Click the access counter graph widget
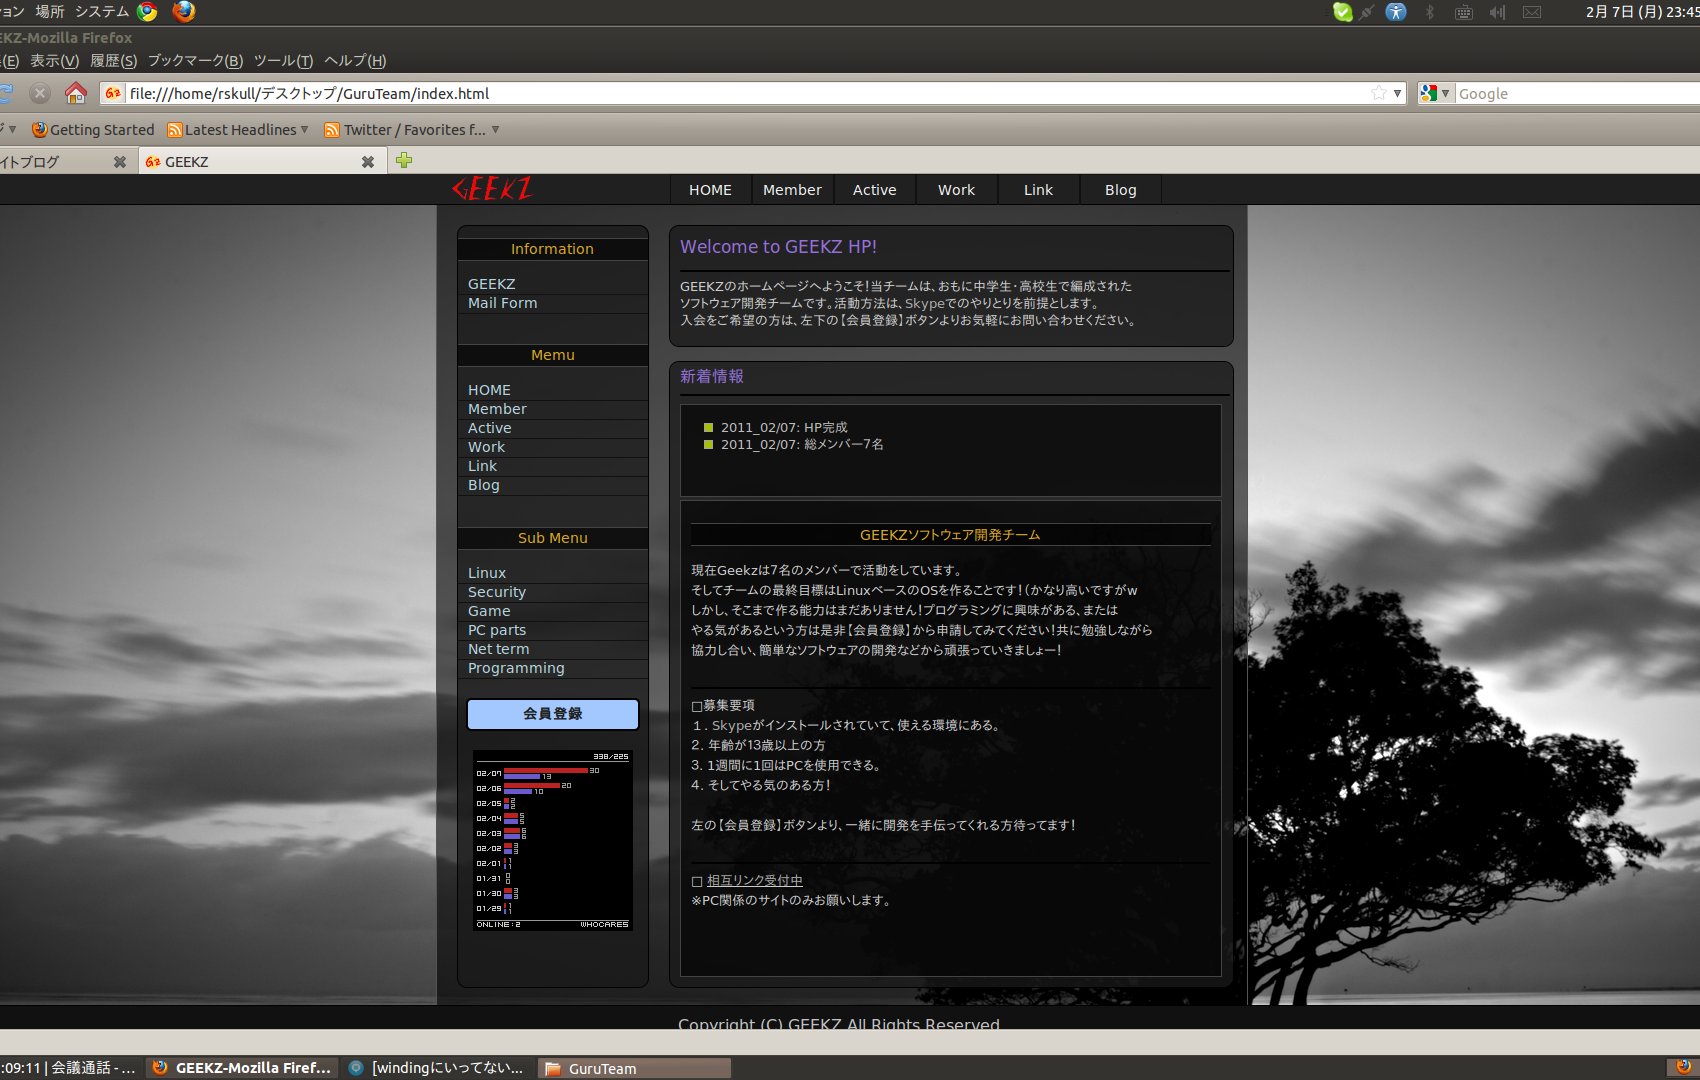The width and height of the screenshot is (1700, 1080). (x=553, y=840)
